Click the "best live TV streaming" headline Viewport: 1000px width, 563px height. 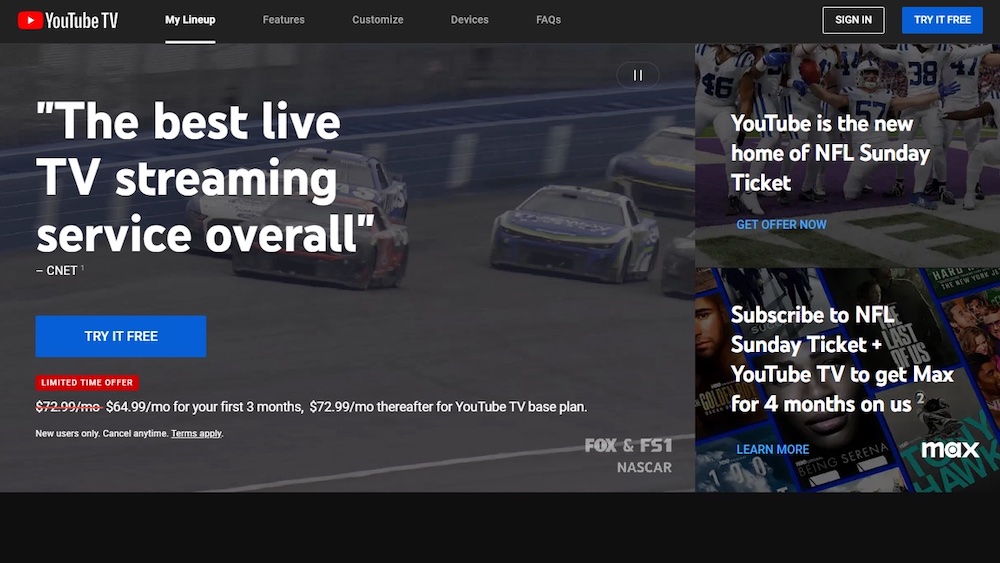[x=205, y=178]
